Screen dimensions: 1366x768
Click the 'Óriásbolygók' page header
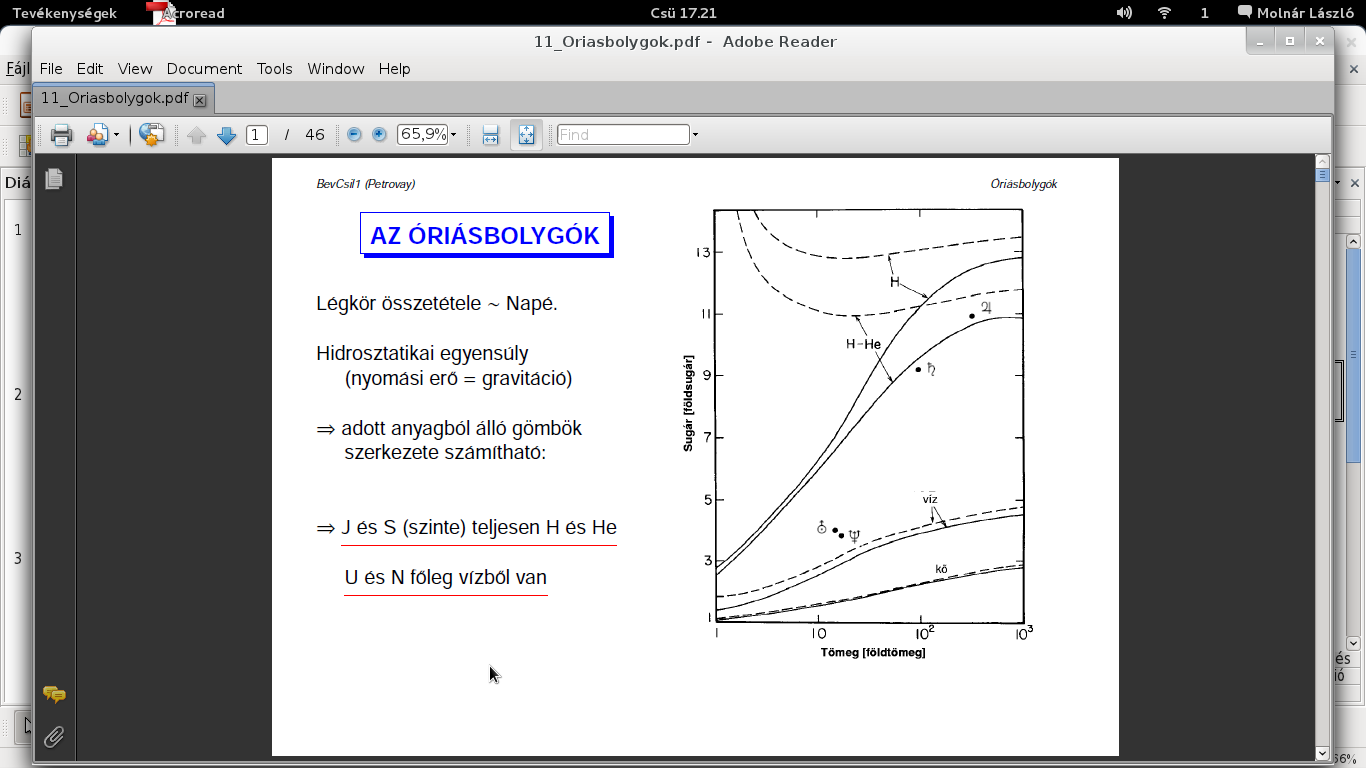click(1024, 184)
